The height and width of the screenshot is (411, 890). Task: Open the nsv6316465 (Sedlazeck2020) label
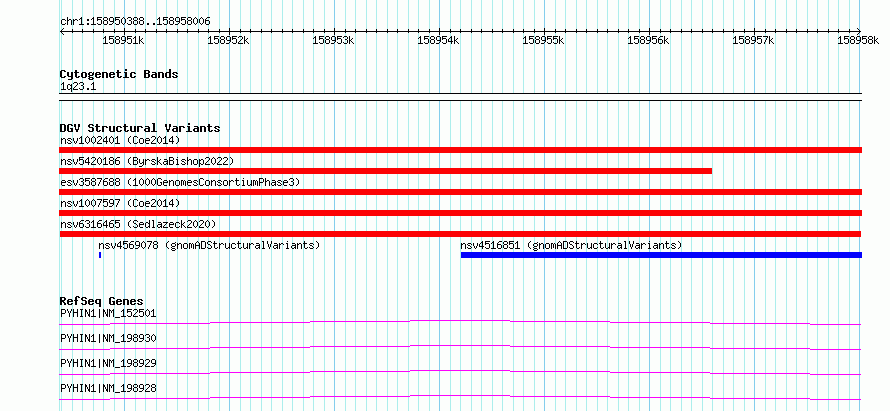(x=138, y=224)
